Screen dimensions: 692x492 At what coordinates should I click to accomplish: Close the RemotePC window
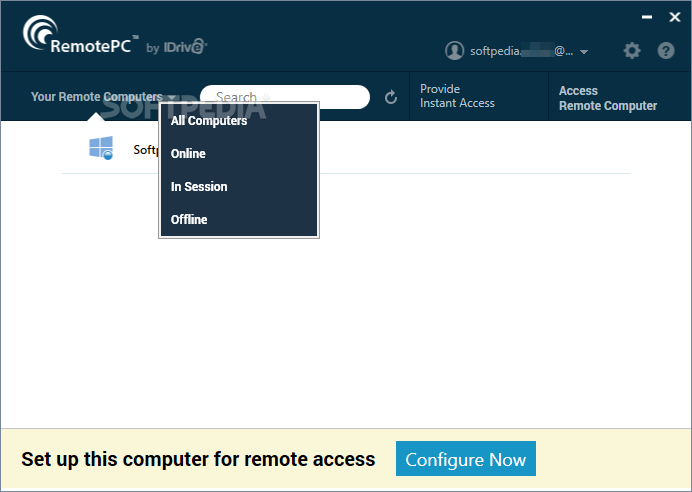click(x=674, y=17)
